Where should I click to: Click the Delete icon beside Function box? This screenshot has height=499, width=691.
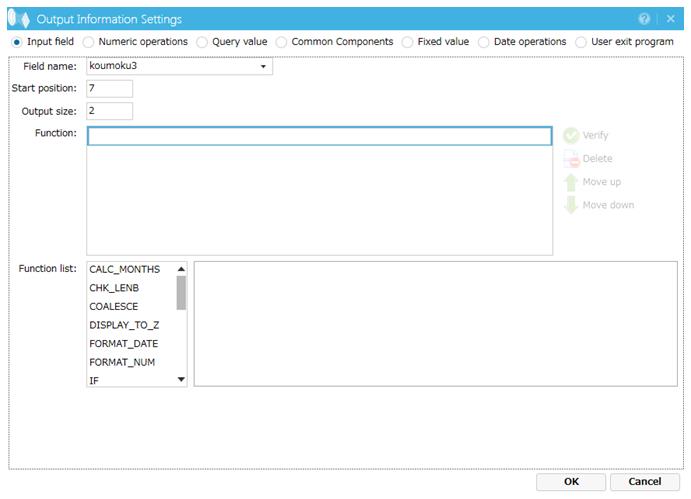coord(571,159)
